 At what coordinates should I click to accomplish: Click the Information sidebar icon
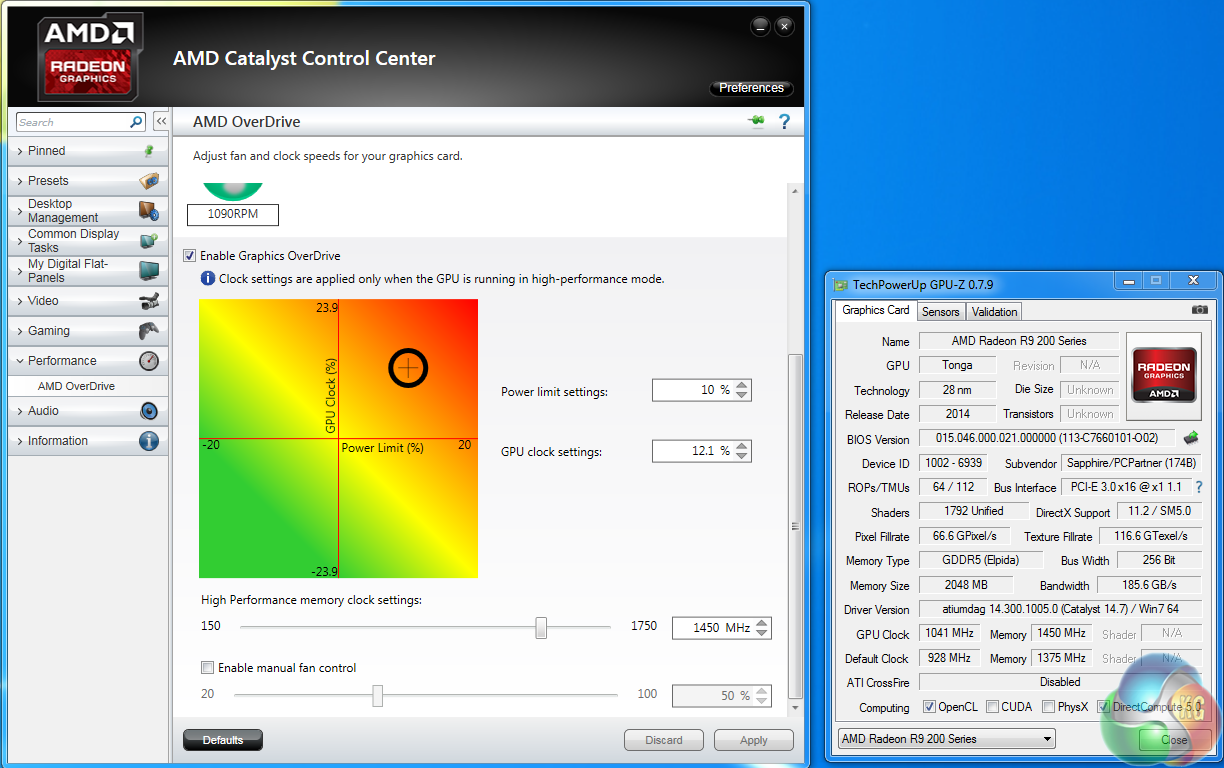click(x=149, y=441)
